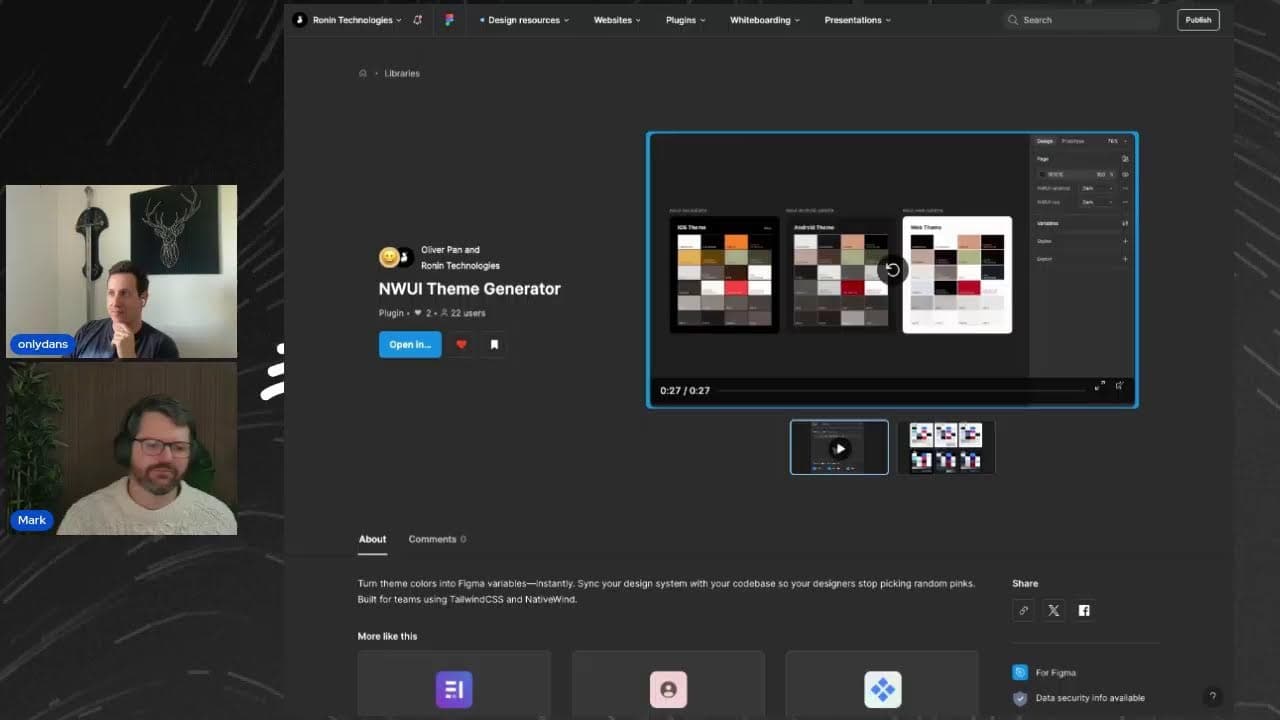
Task: Expand the Plugins dropdown menu
Action: coord(685,20)
